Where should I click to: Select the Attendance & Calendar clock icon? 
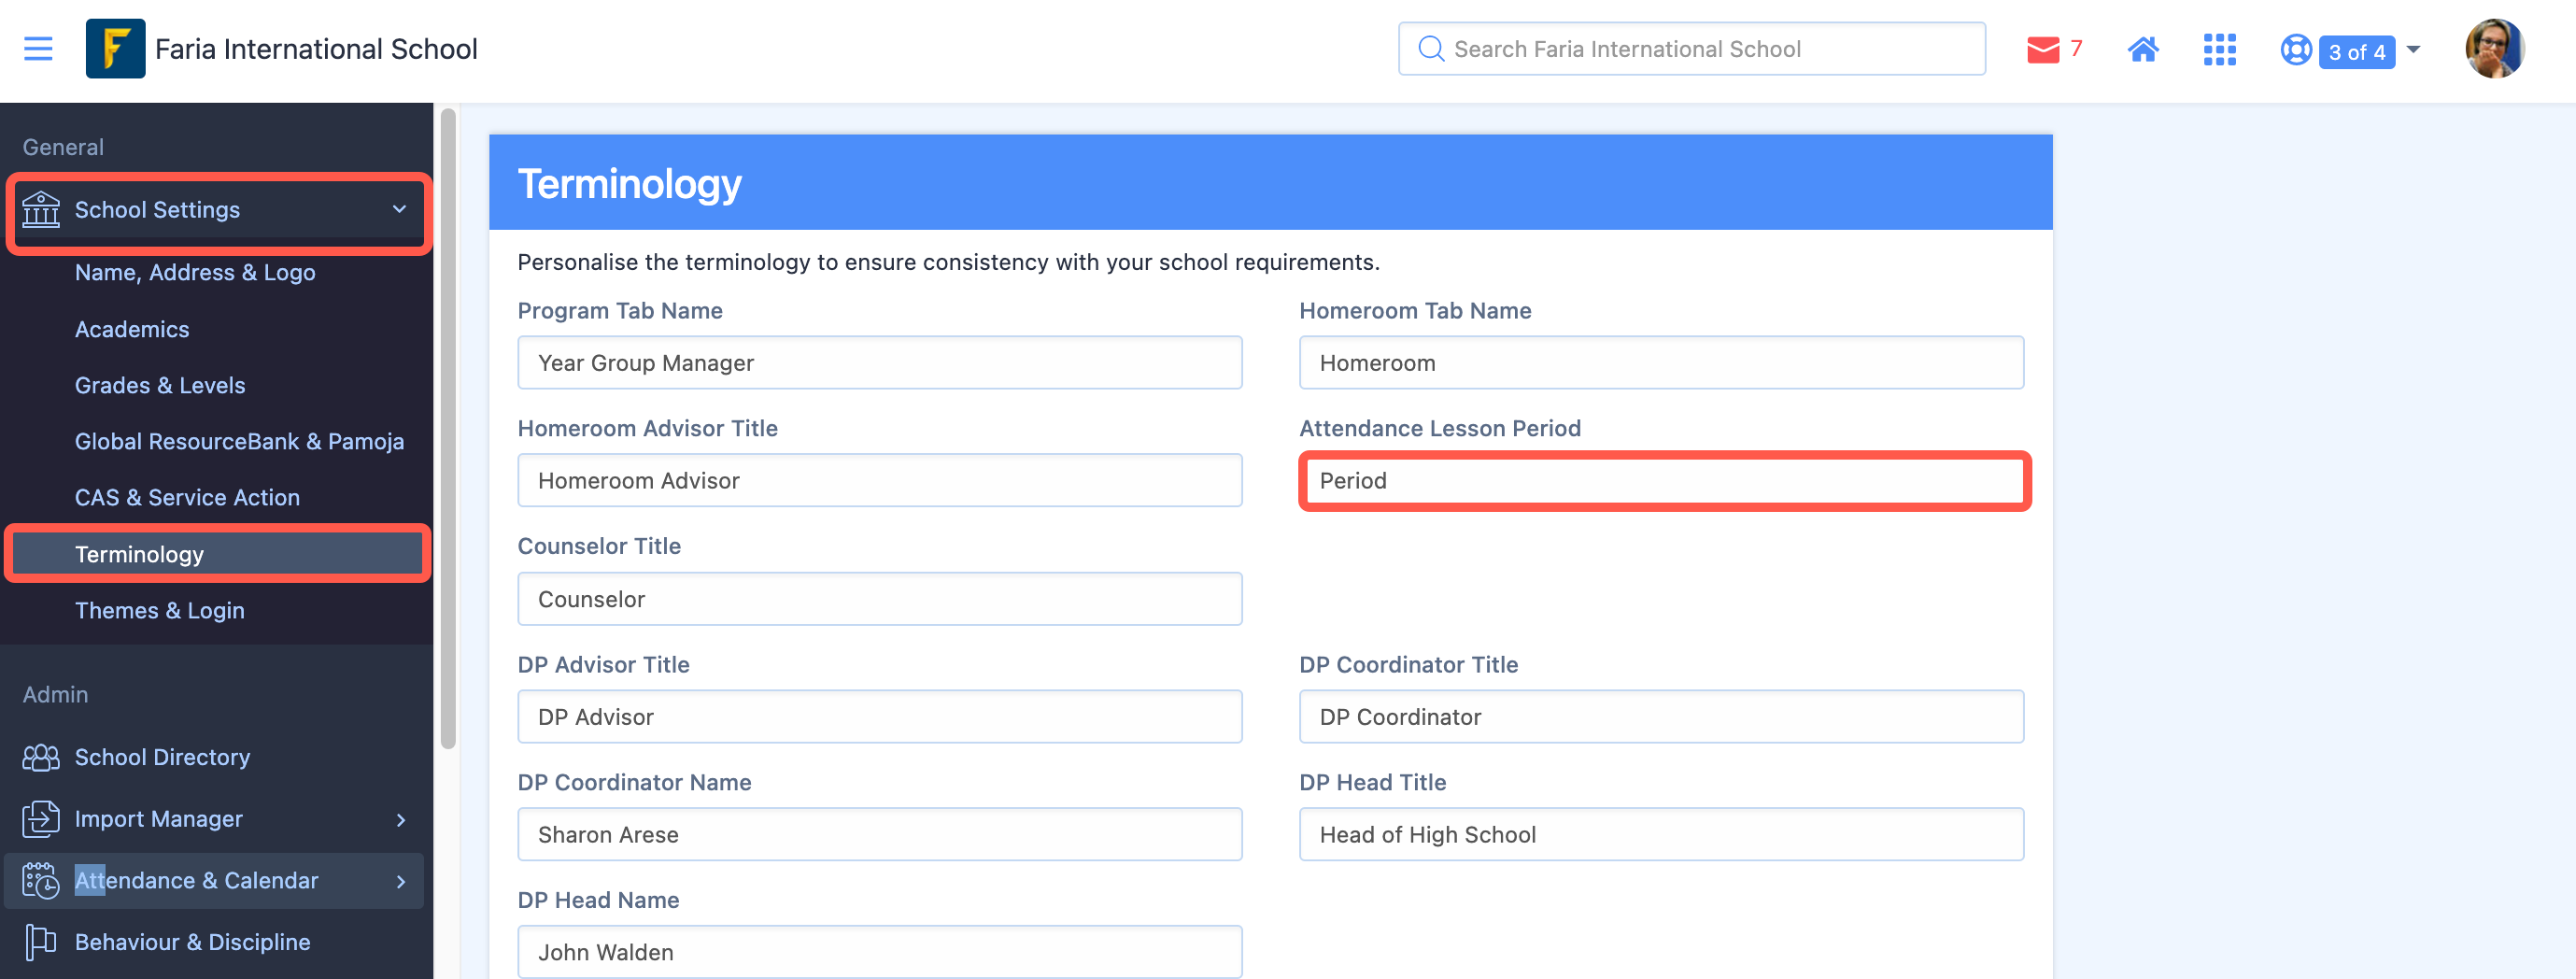click(40, 881)
